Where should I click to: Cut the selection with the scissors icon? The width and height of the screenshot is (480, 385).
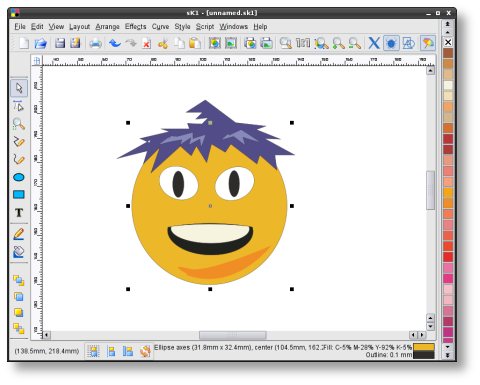coord(163,44)
